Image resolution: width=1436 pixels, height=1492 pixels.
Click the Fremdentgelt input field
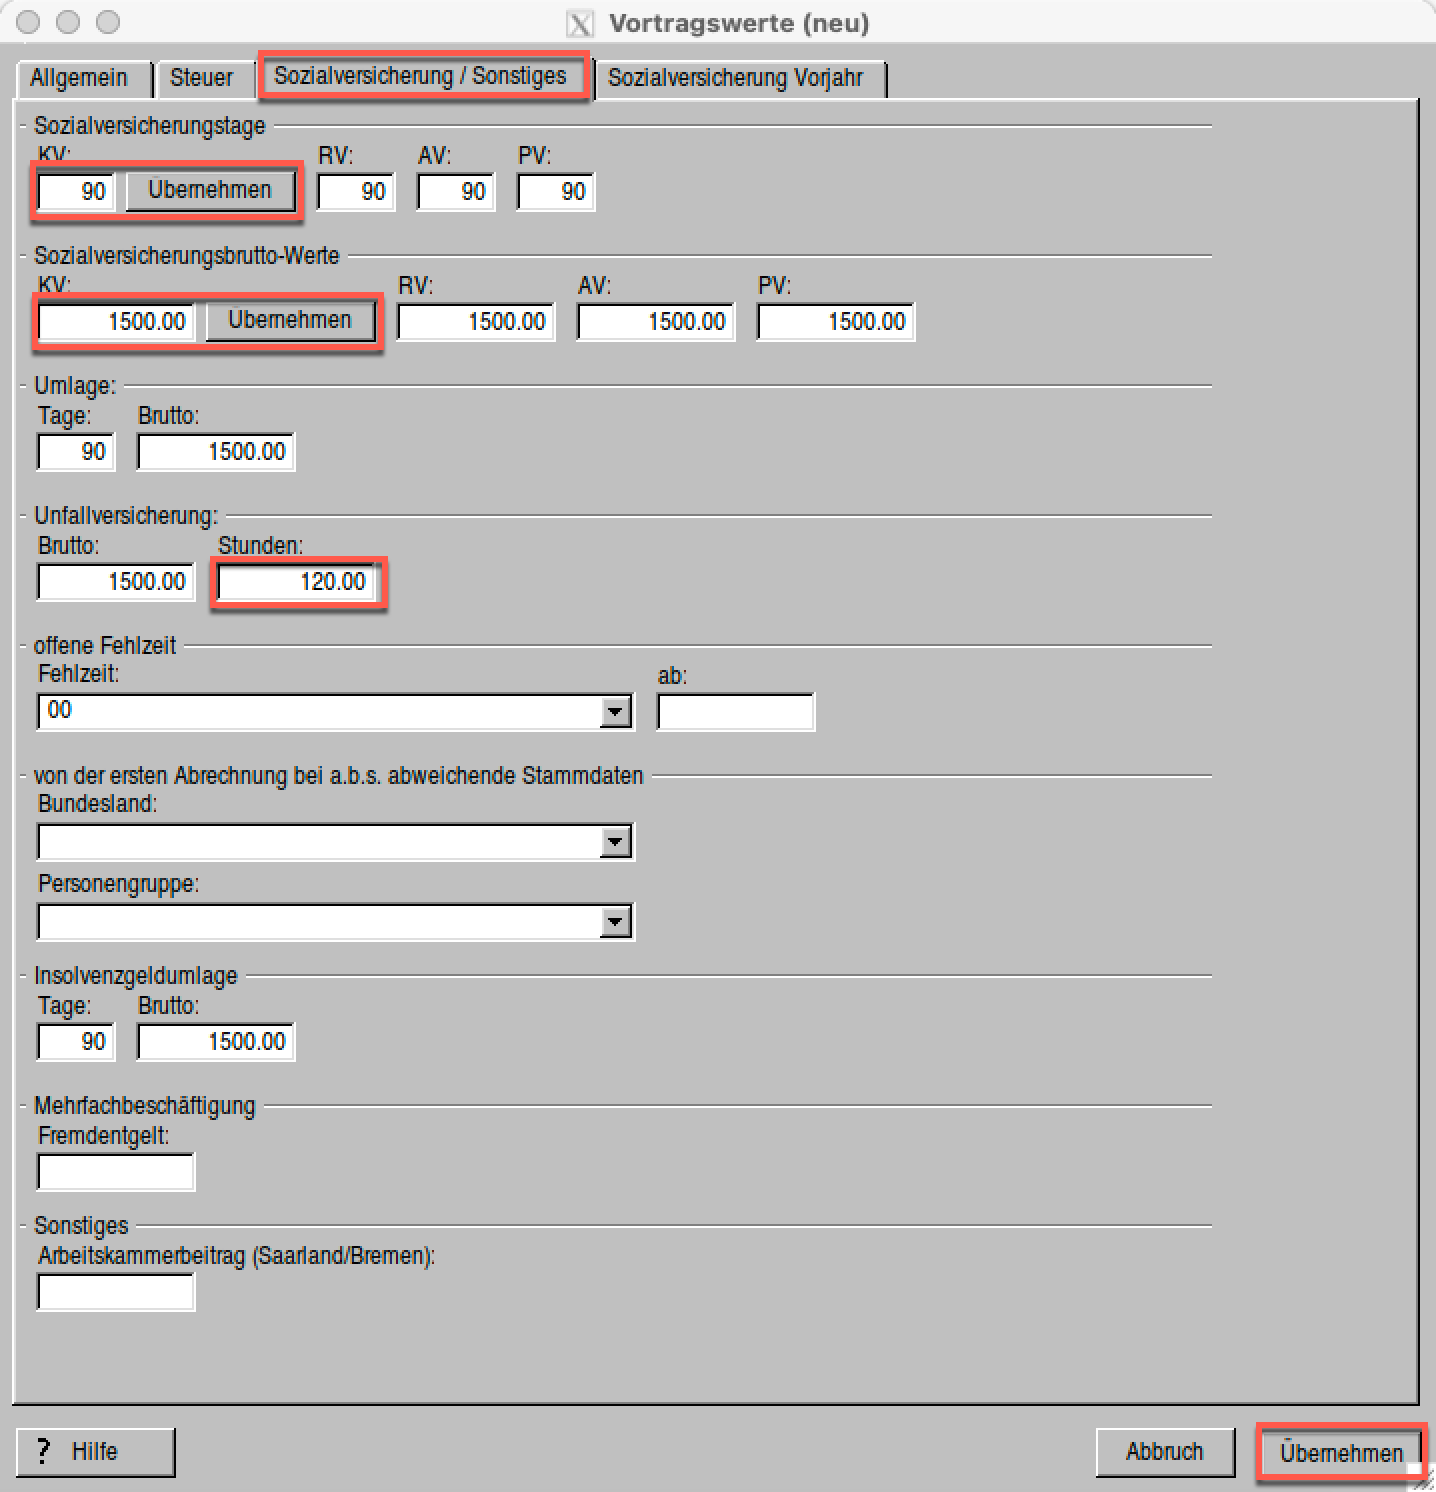(x=116, y=1172)
